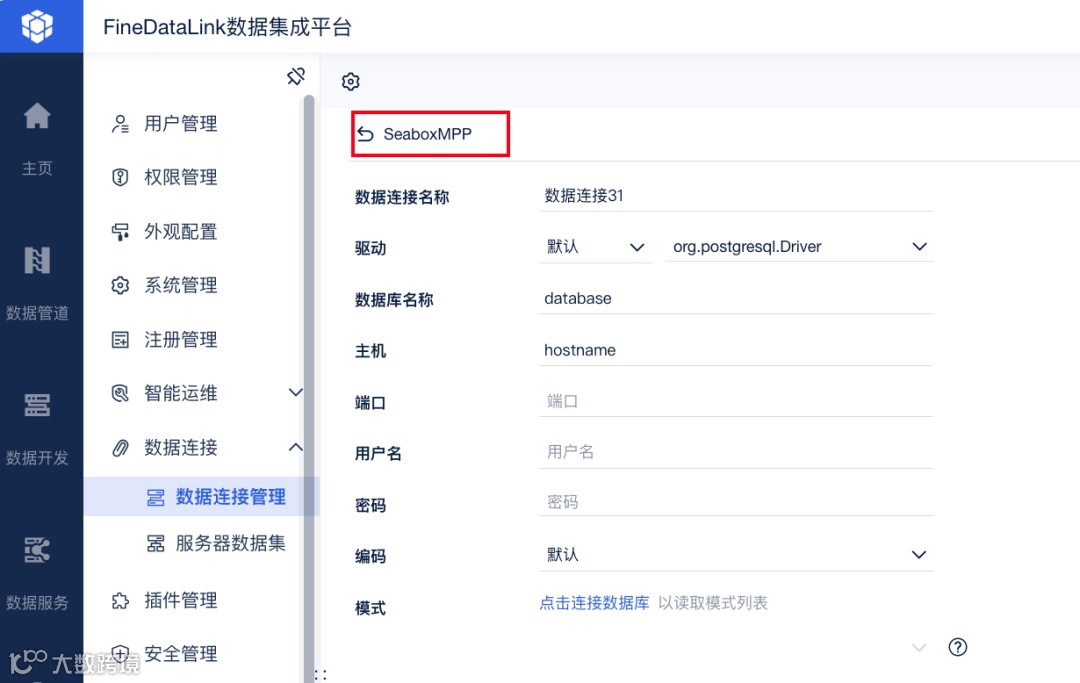
Task: Open the 数据管道 pipeline icon
Action: click(x=37, y=260)
